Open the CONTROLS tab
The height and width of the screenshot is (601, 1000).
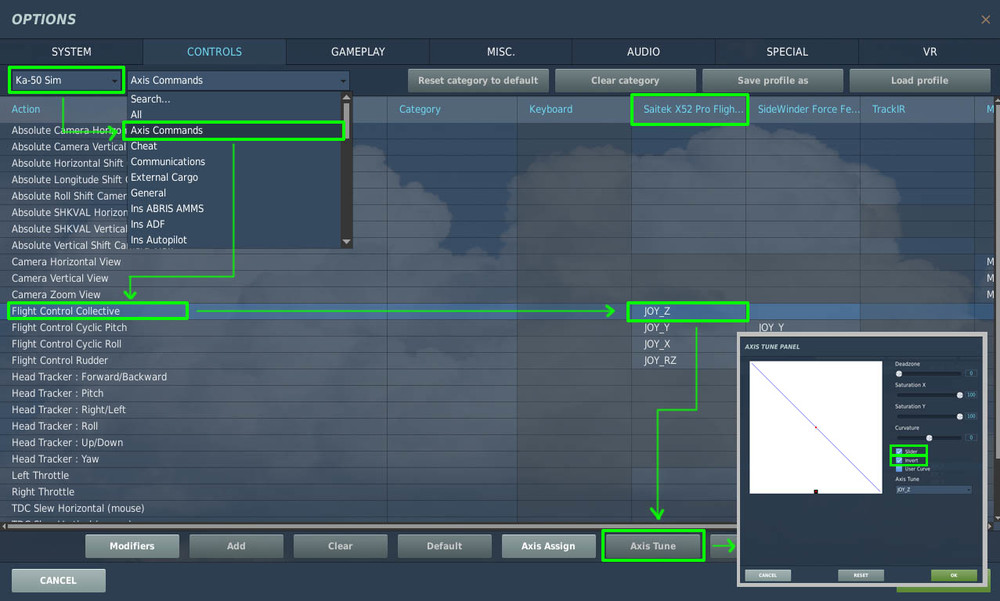pos(214,52)
